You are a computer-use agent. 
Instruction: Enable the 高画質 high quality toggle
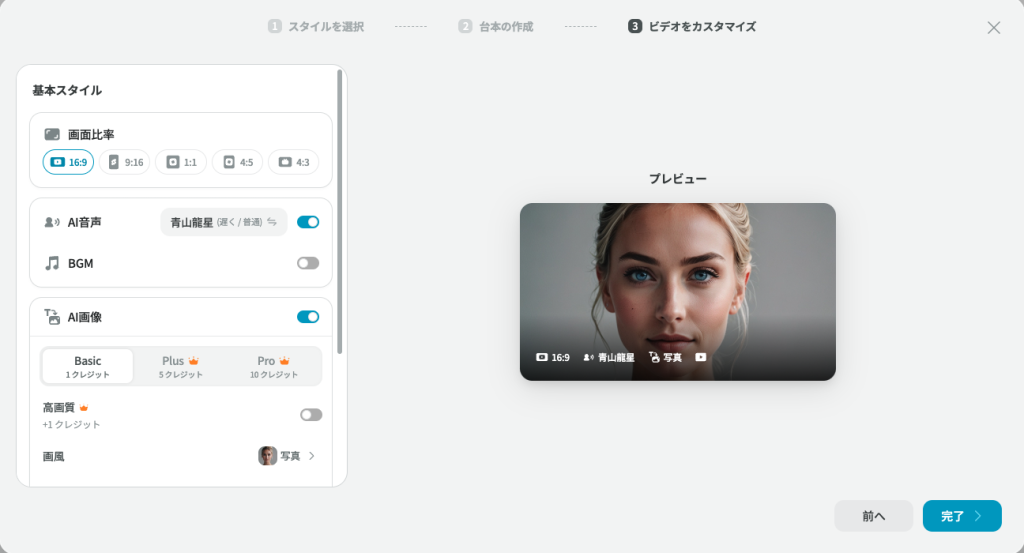click(311, 415)
